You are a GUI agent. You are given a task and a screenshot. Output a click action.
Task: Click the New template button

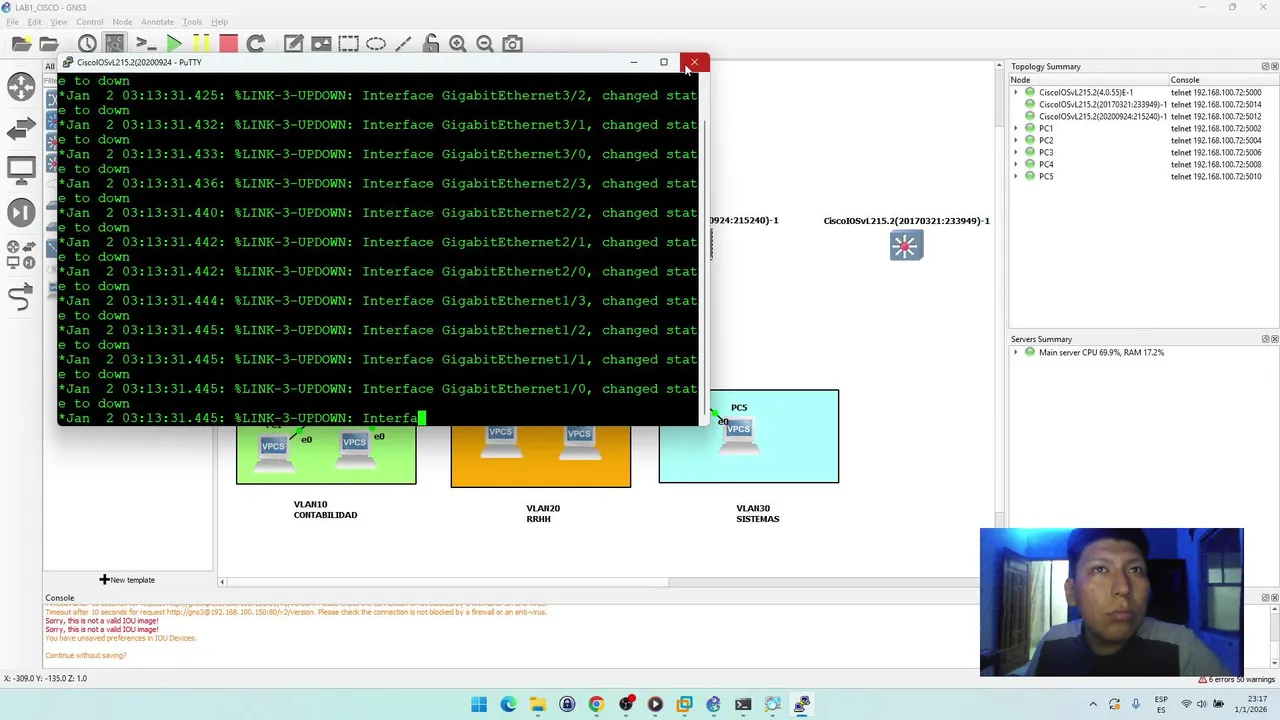pos(127,580)
